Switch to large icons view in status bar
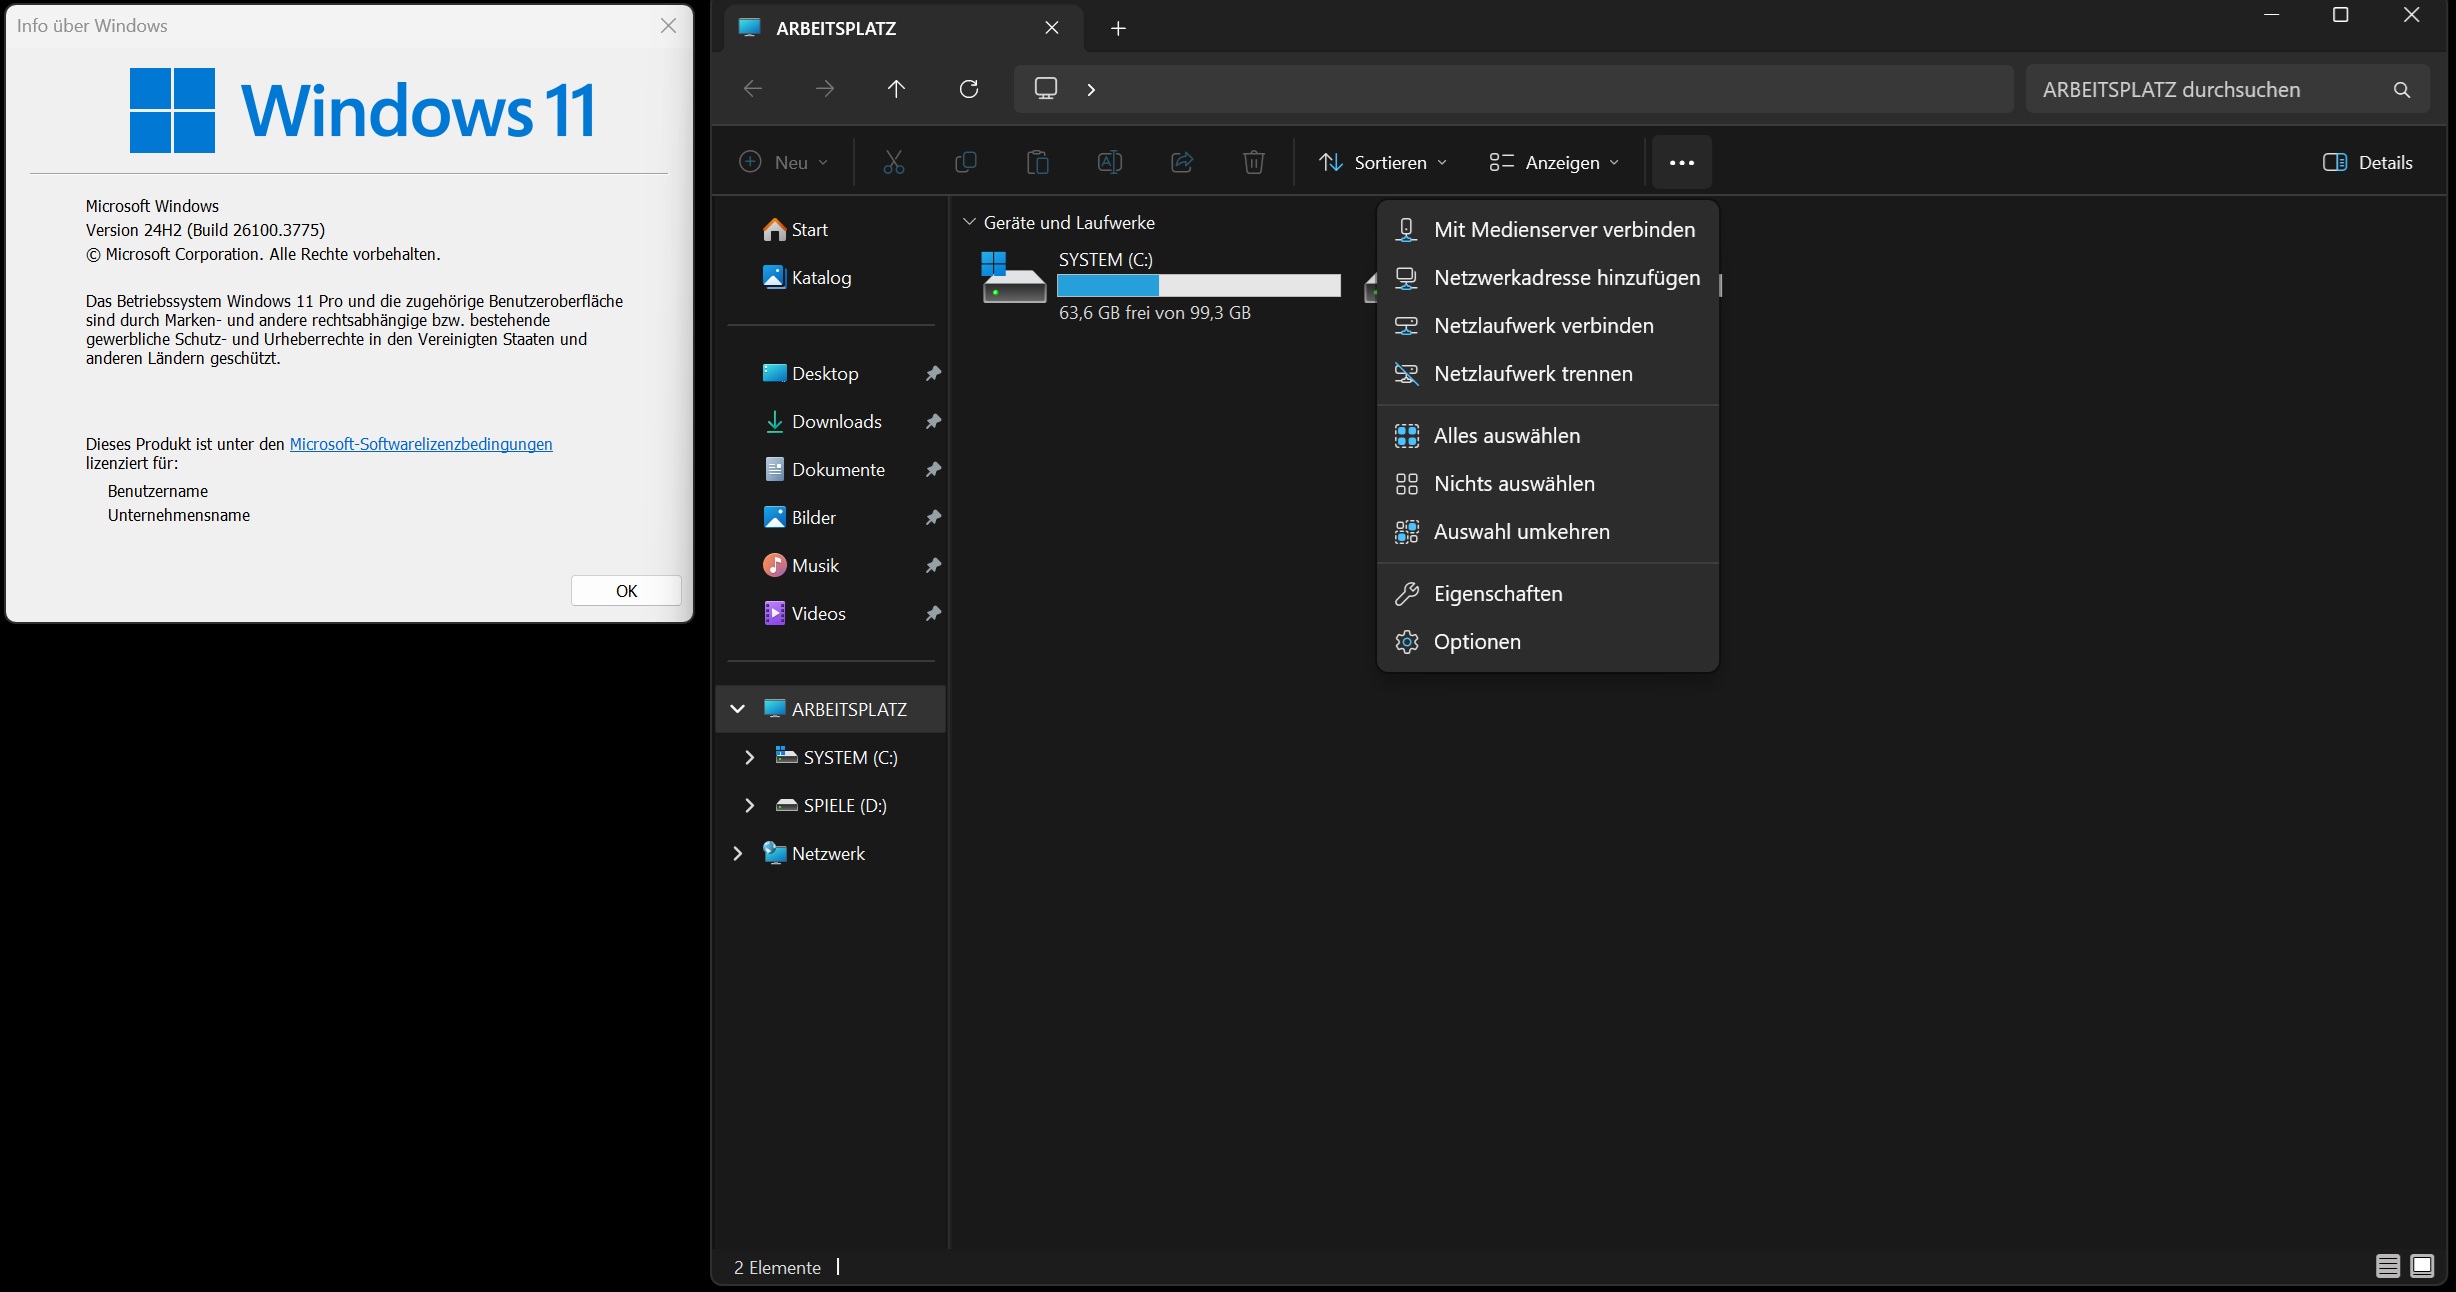Screen dimensions: 2456x1292 (x=2422, y=1266)
